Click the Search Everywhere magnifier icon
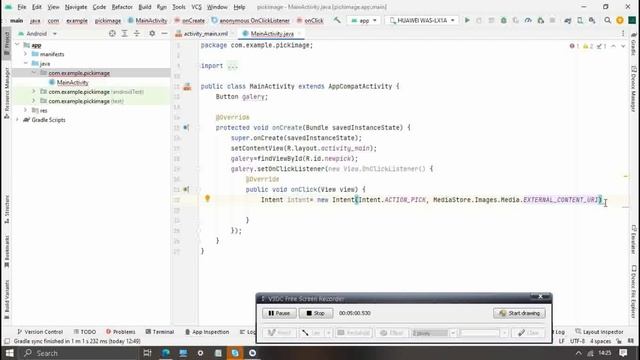640x360 pixels. pos(607,20)
